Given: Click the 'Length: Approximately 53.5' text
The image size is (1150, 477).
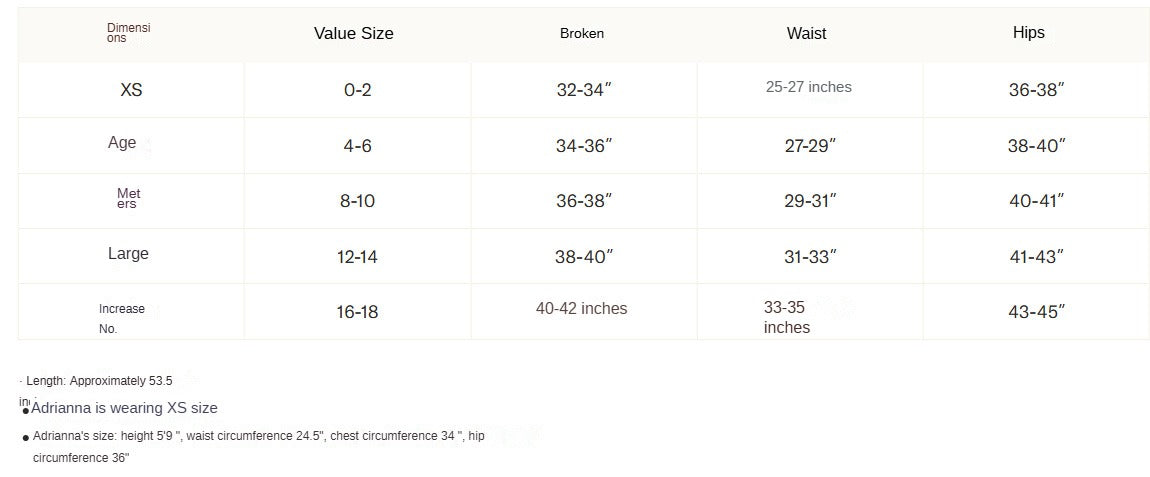Looking at the screenshot, I should pyautogui.click(x=99, y=381).
